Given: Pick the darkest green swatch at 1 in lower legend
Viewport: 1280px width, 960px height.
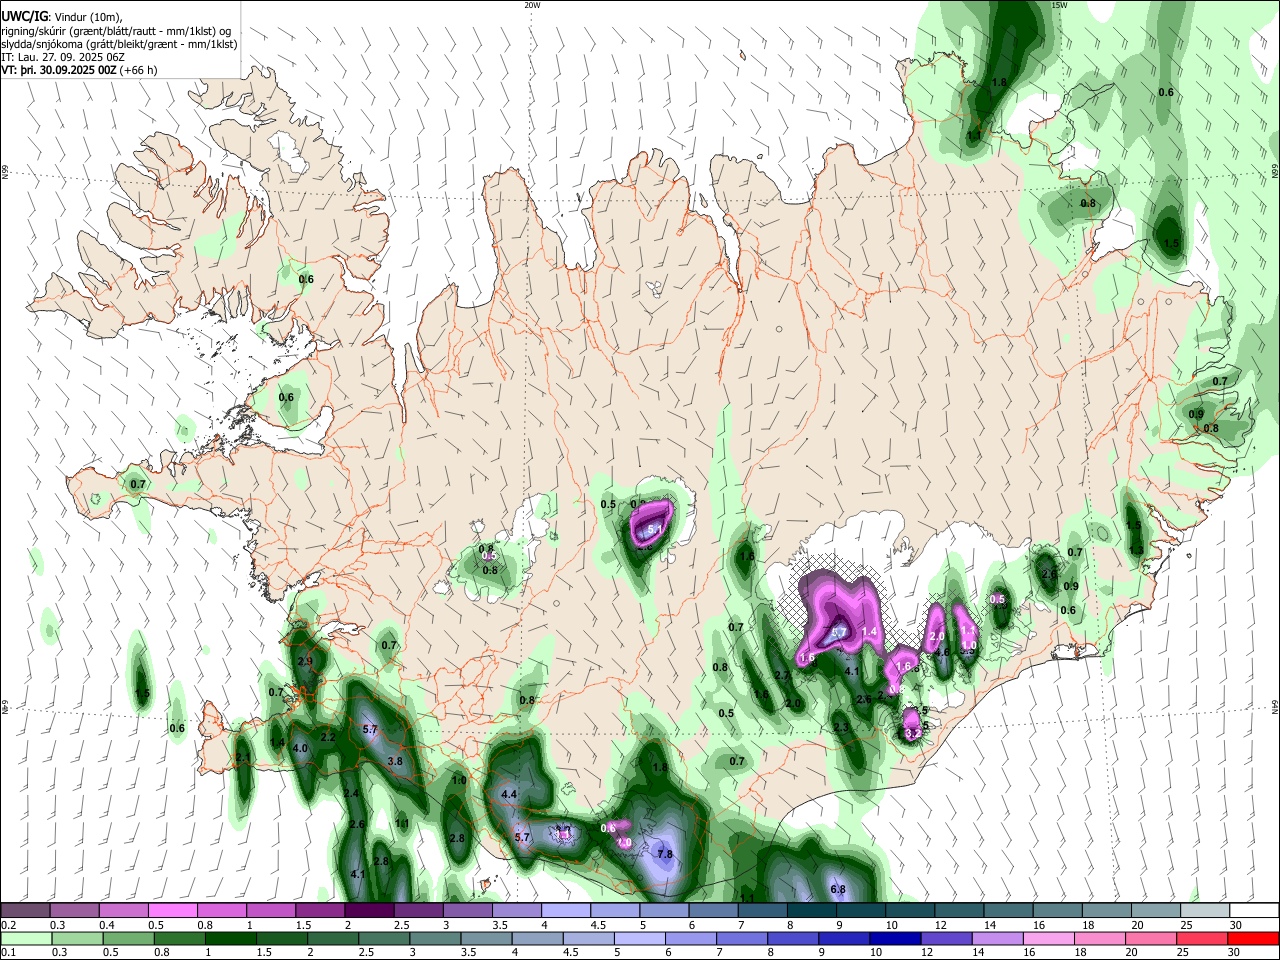Looking at the screenshot, I should pos(231,938).
